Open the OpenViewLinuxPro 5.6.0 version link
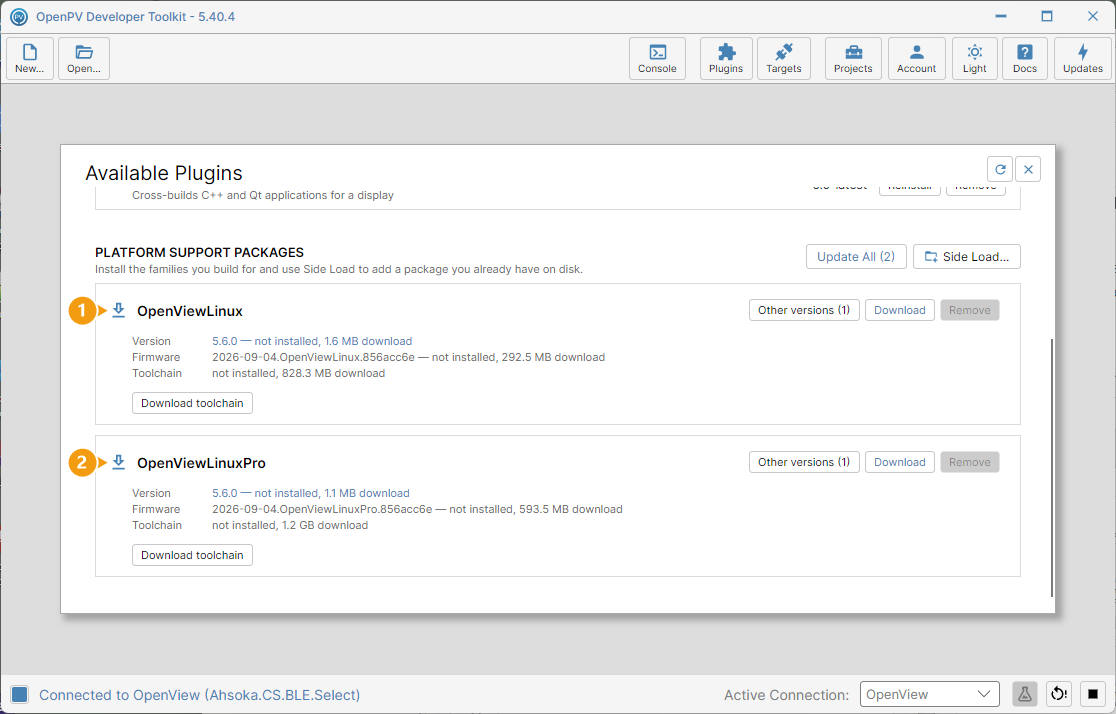The image size is (1116, 714). point(311,493)
